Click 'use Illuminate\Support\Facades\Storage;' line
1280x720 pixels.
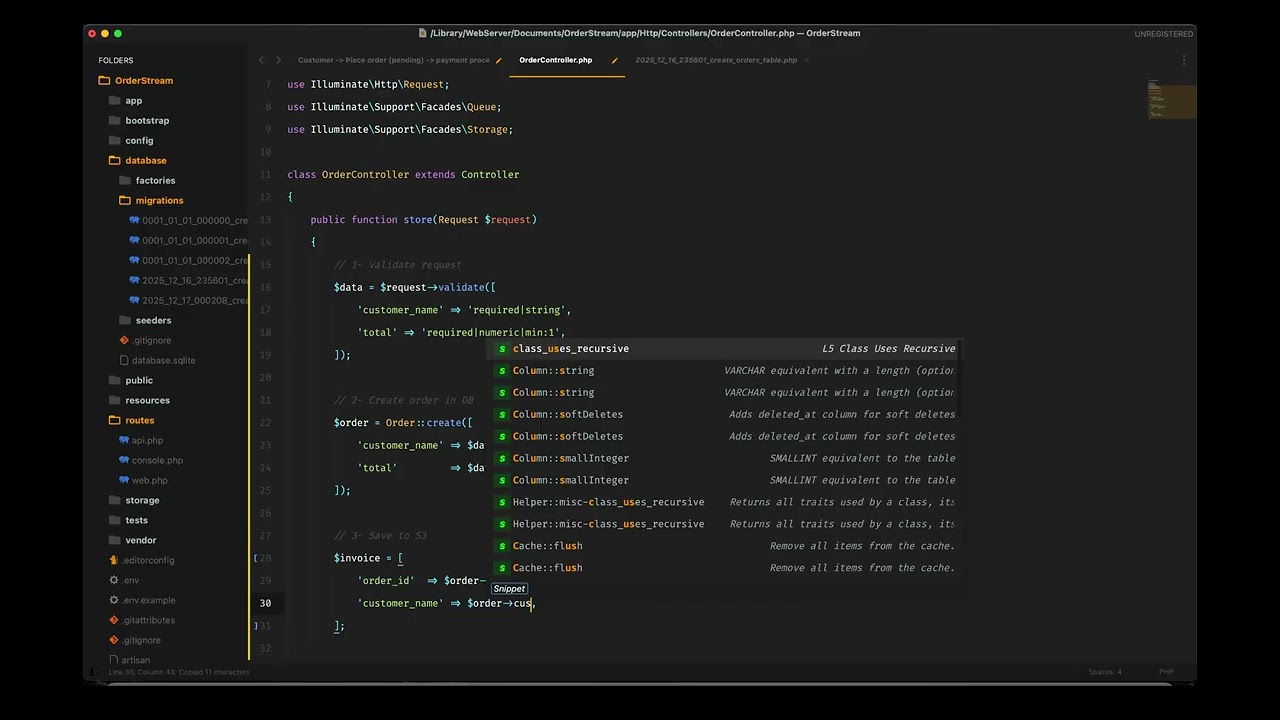coord(400,130)
